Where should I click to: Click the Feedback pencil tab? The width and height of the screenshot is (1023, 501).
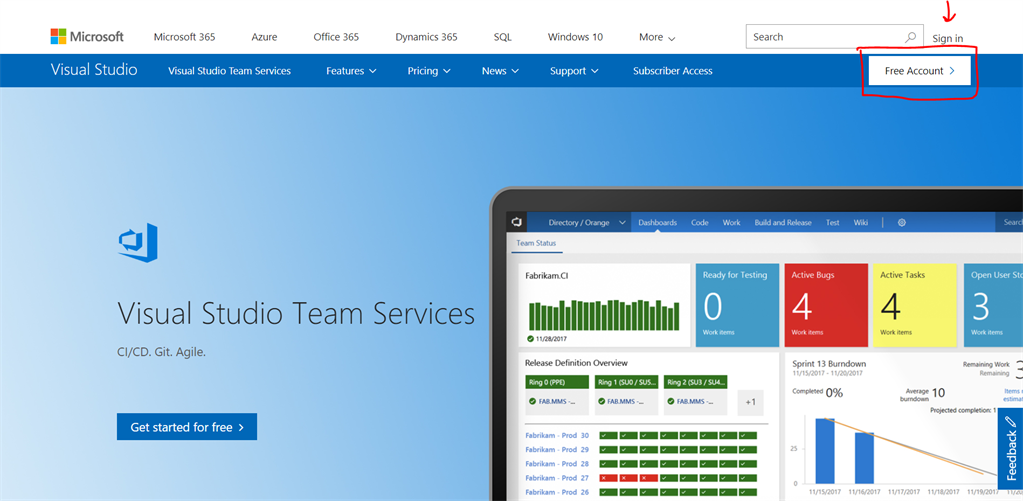[x=1011, y=449]
